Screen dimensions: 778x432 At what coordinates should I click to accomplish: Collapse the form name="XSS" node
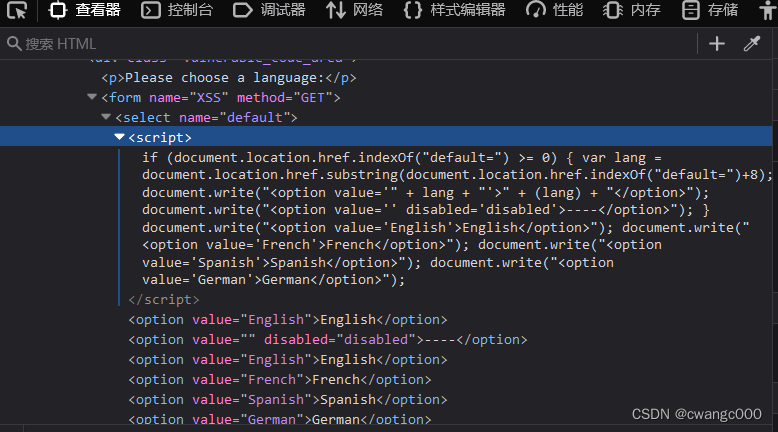tap(92, 97)
